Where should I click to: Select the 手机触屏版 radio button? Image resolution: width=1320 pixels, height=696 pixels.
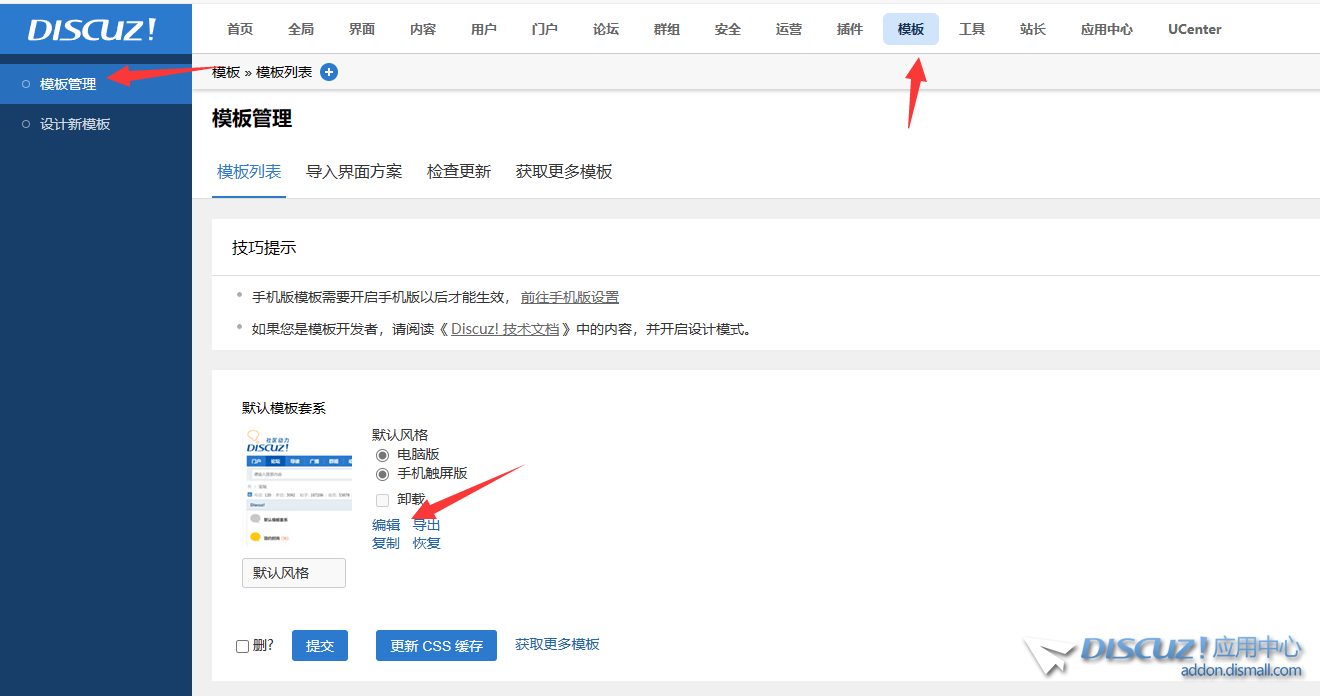click(382, 474)
